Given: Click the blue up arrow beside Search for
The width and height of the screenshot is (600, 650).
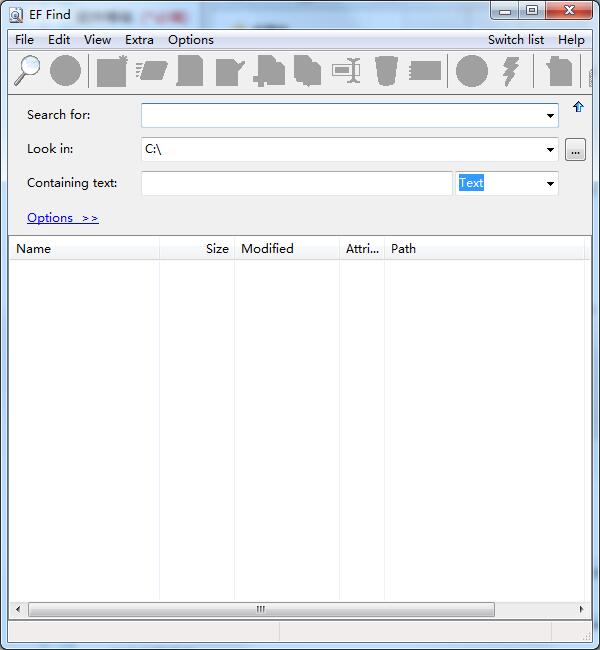Looking at the screenshot, I should (578, 107).
